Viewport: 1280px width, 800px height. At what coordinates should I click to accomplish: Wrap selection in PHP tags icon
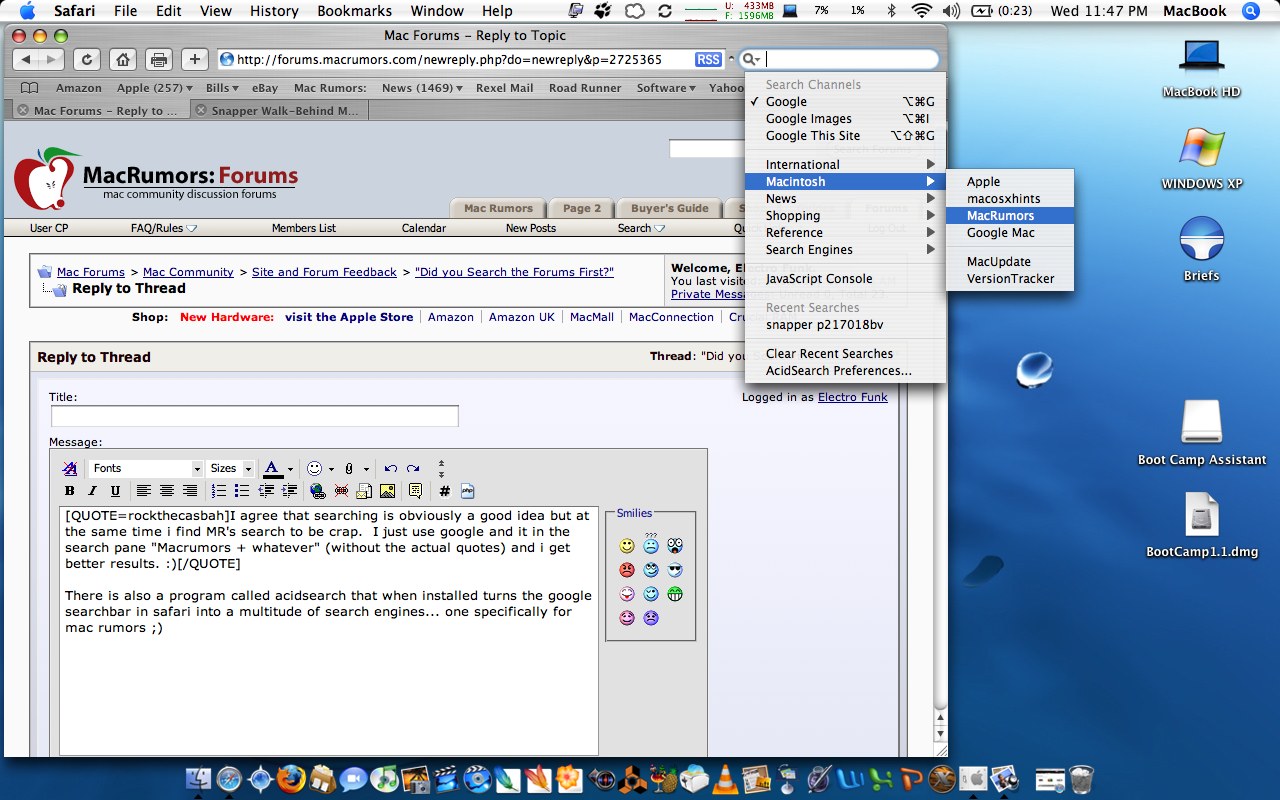tap(467, 491)
